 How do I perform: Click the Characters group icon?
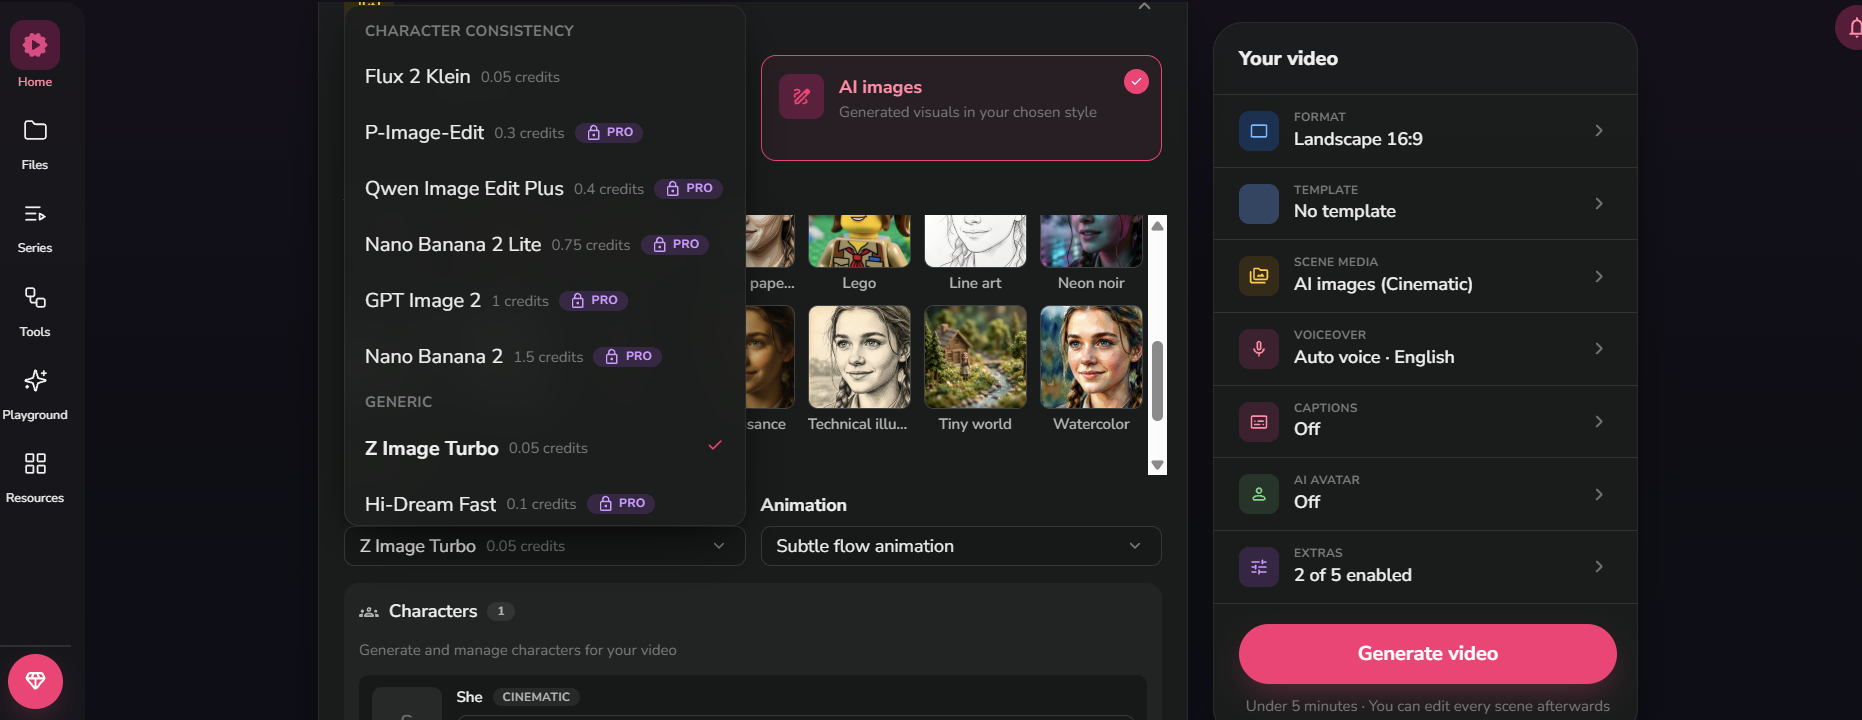pos(369,612)
